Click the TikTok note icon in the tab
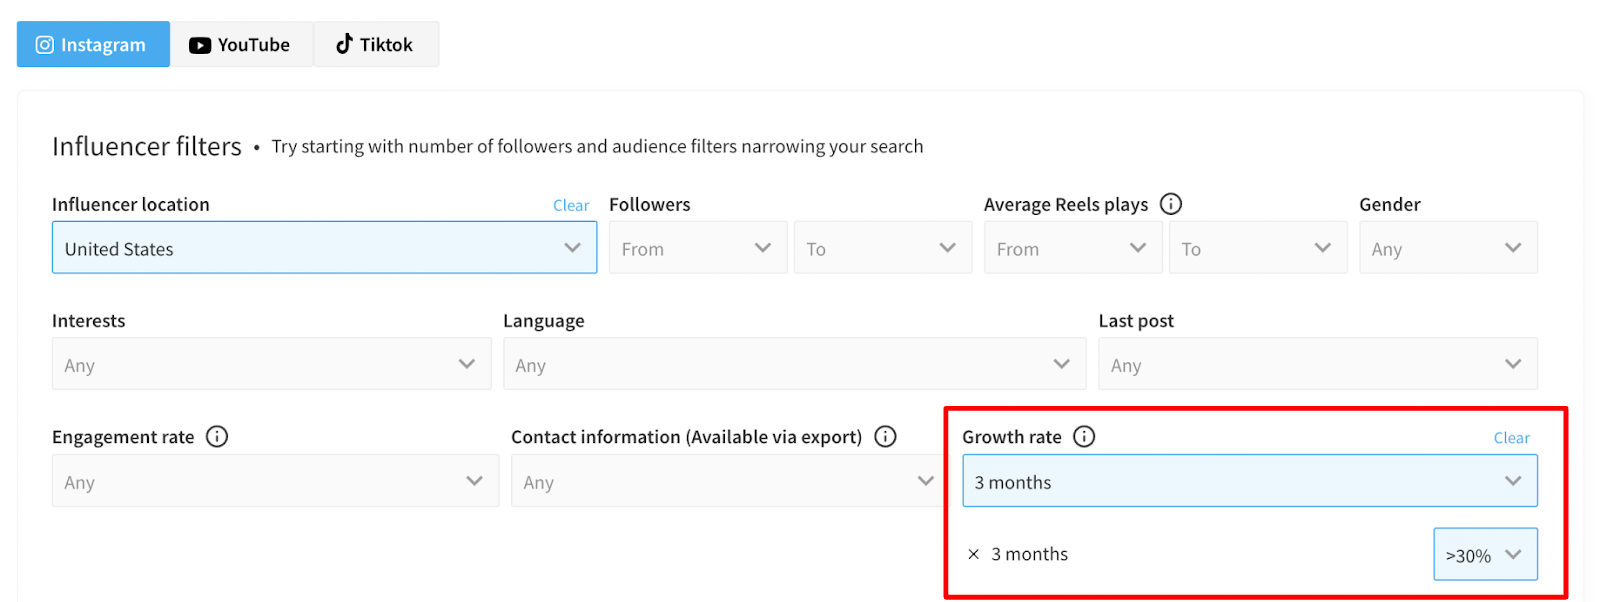Viewport: 1600px width, 602px height. tap(344, 44)
